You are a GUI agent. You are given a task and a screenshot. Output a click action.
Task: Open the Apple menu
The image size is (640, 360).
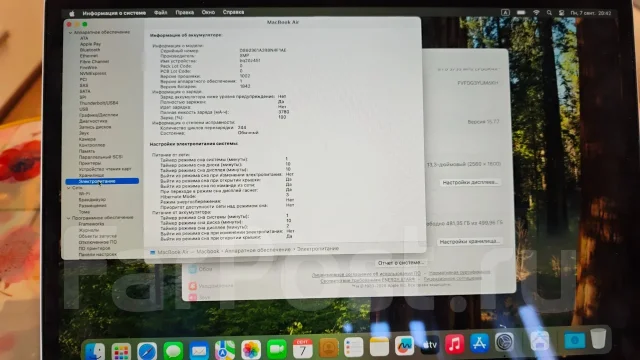click(x=72, y=13)
